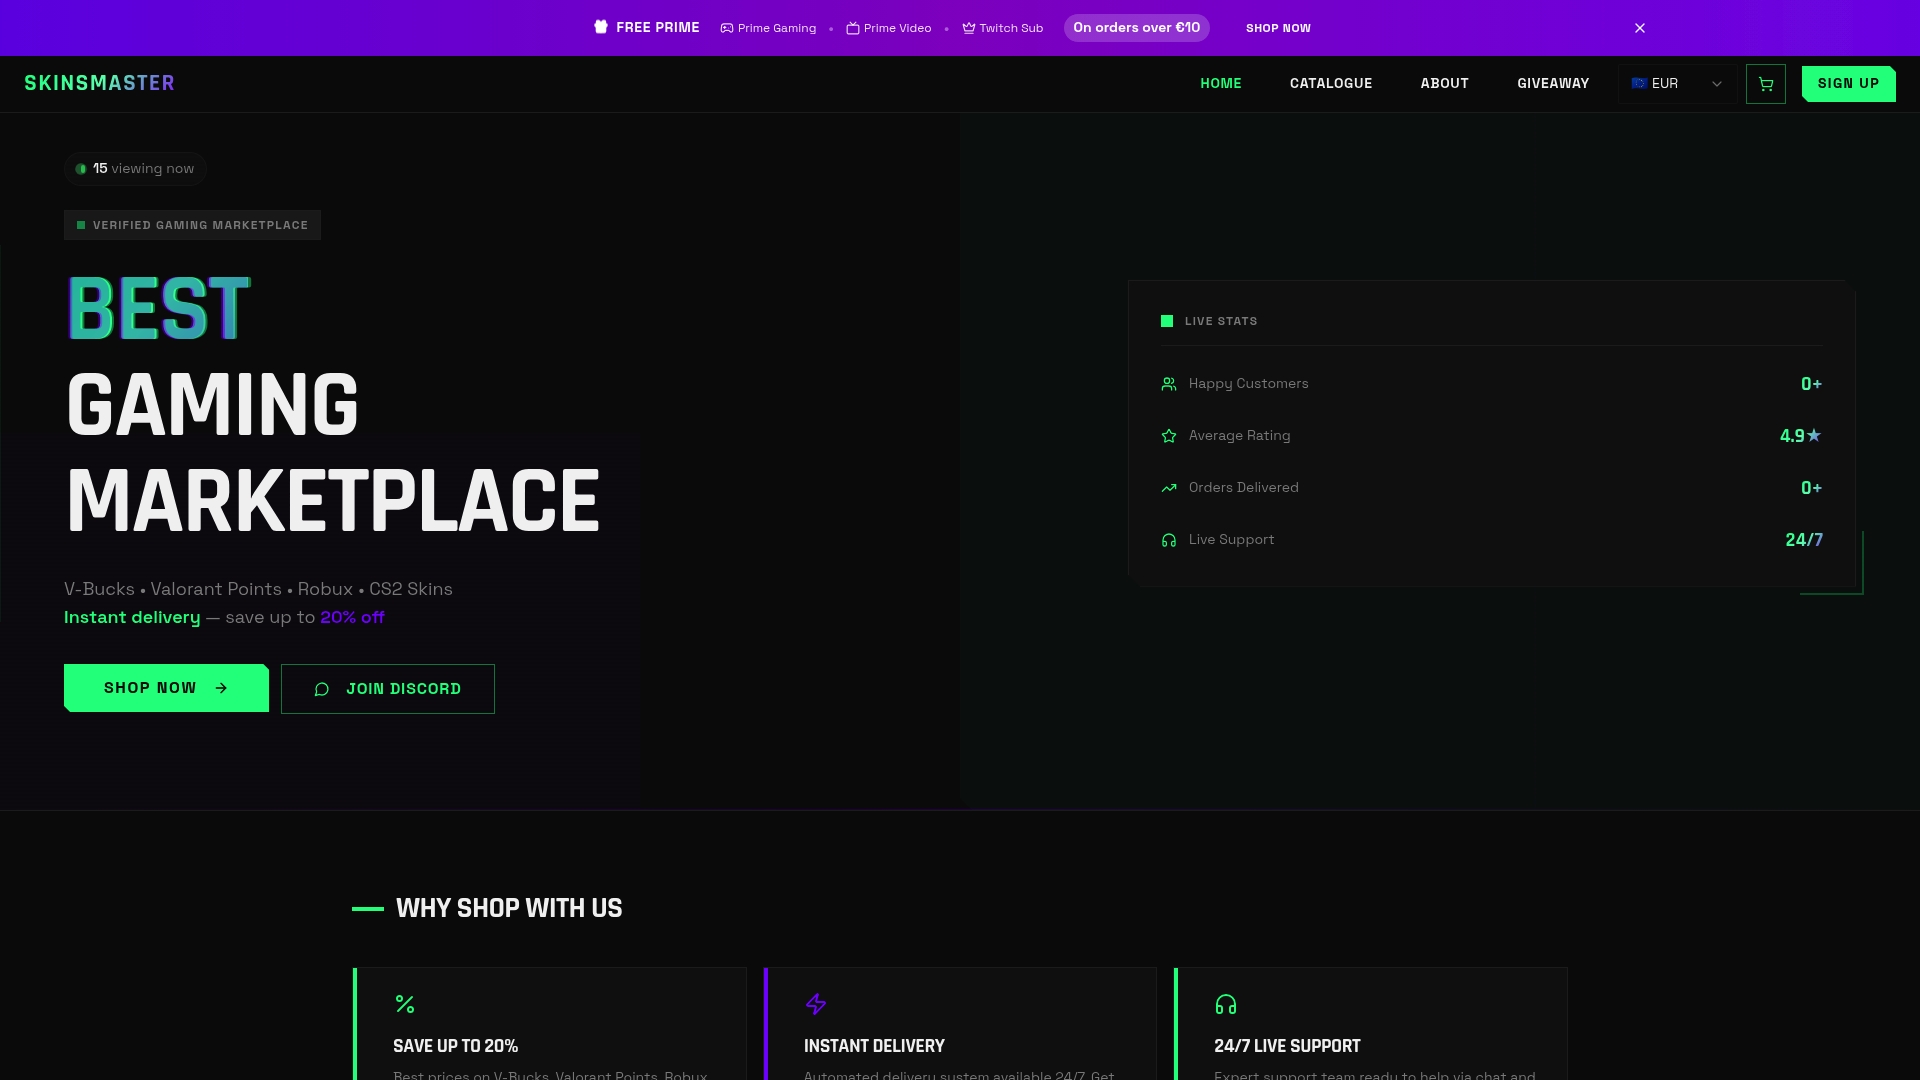Click the SKINSMASTER logo
The width and height of the screenshot is (1920, 1080).
99,83
